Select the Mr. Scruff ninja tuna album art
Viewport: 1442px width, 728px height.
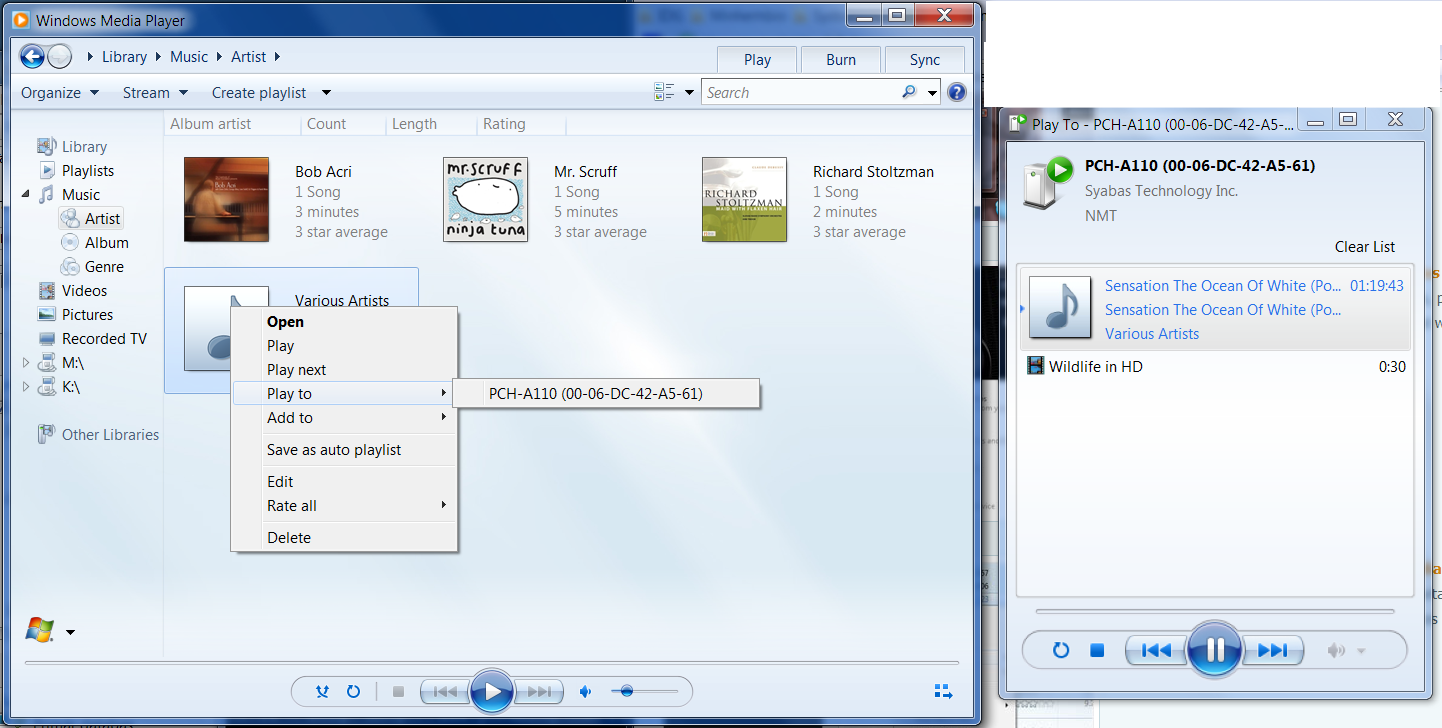[485, 200]
